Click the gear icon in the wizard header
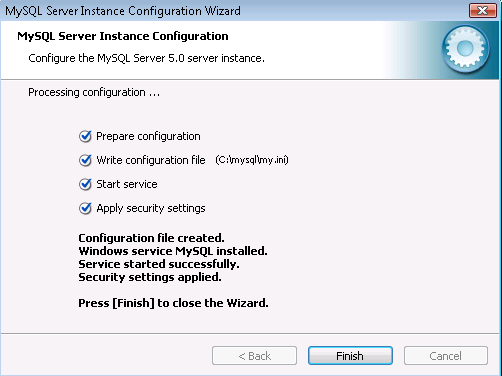This screenshot has height=376, width=502. [465, 49]
